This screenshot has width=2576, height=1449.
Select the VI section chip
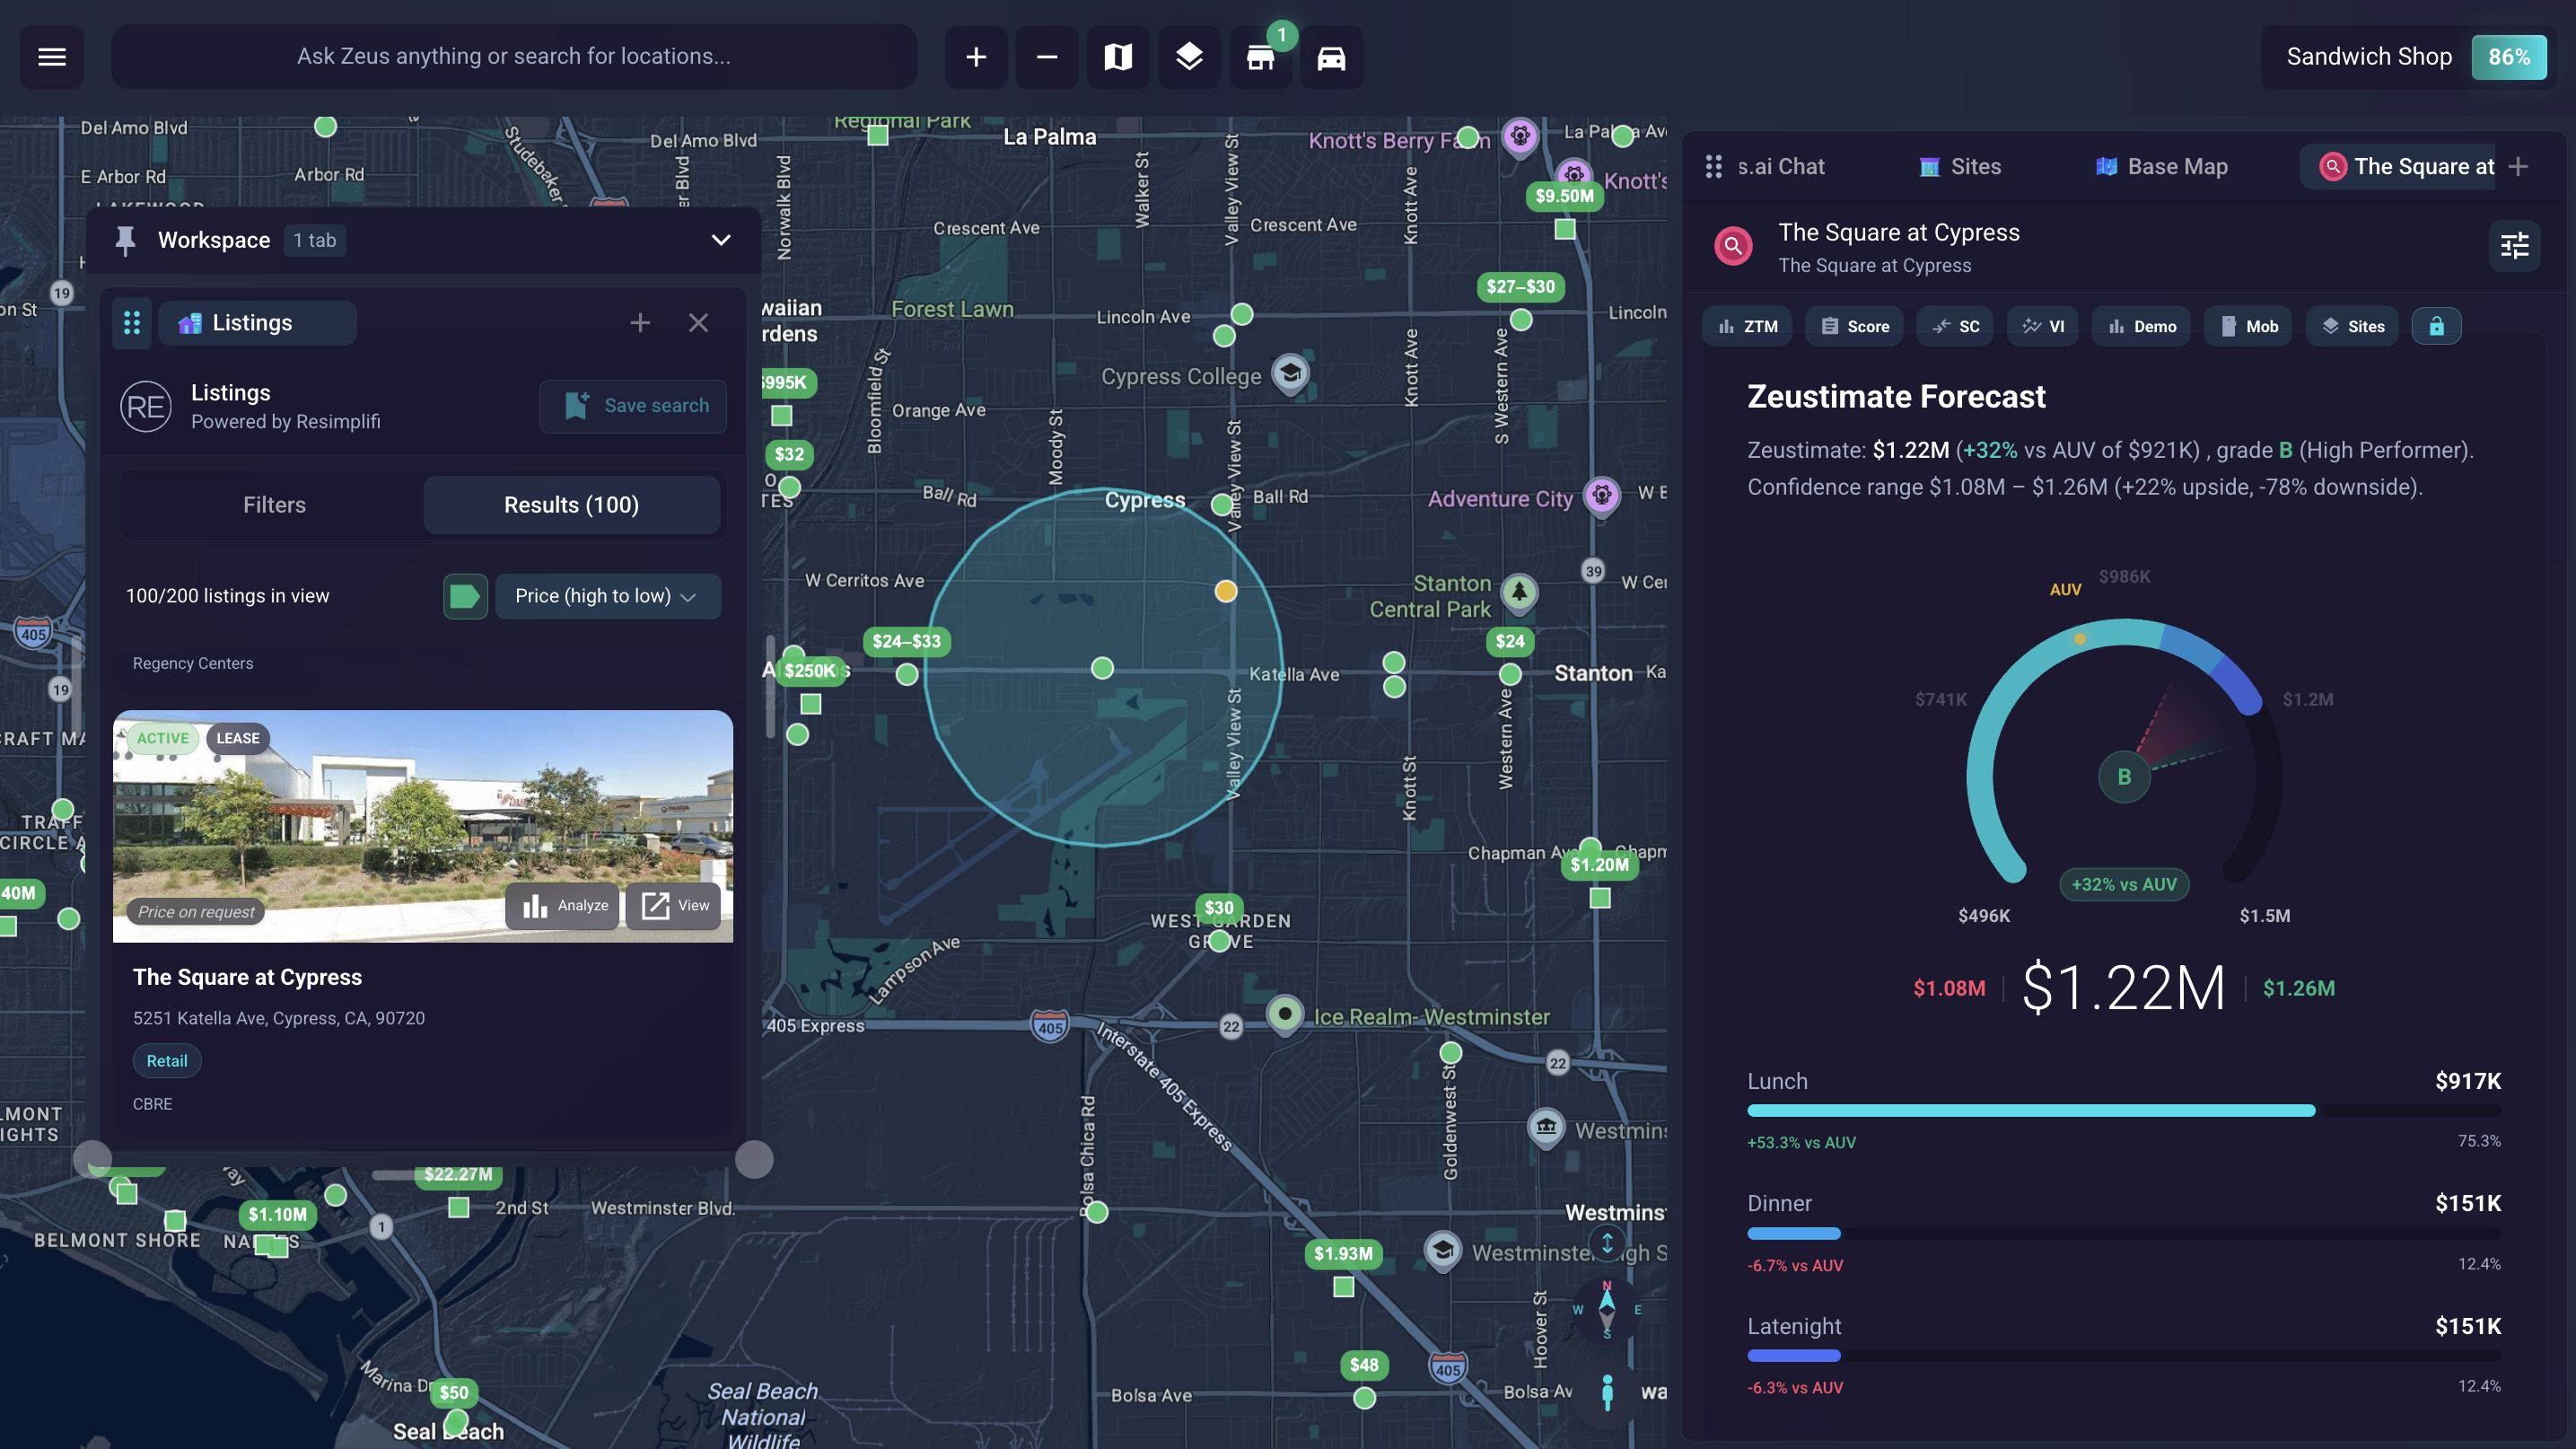click(2043, 326)
